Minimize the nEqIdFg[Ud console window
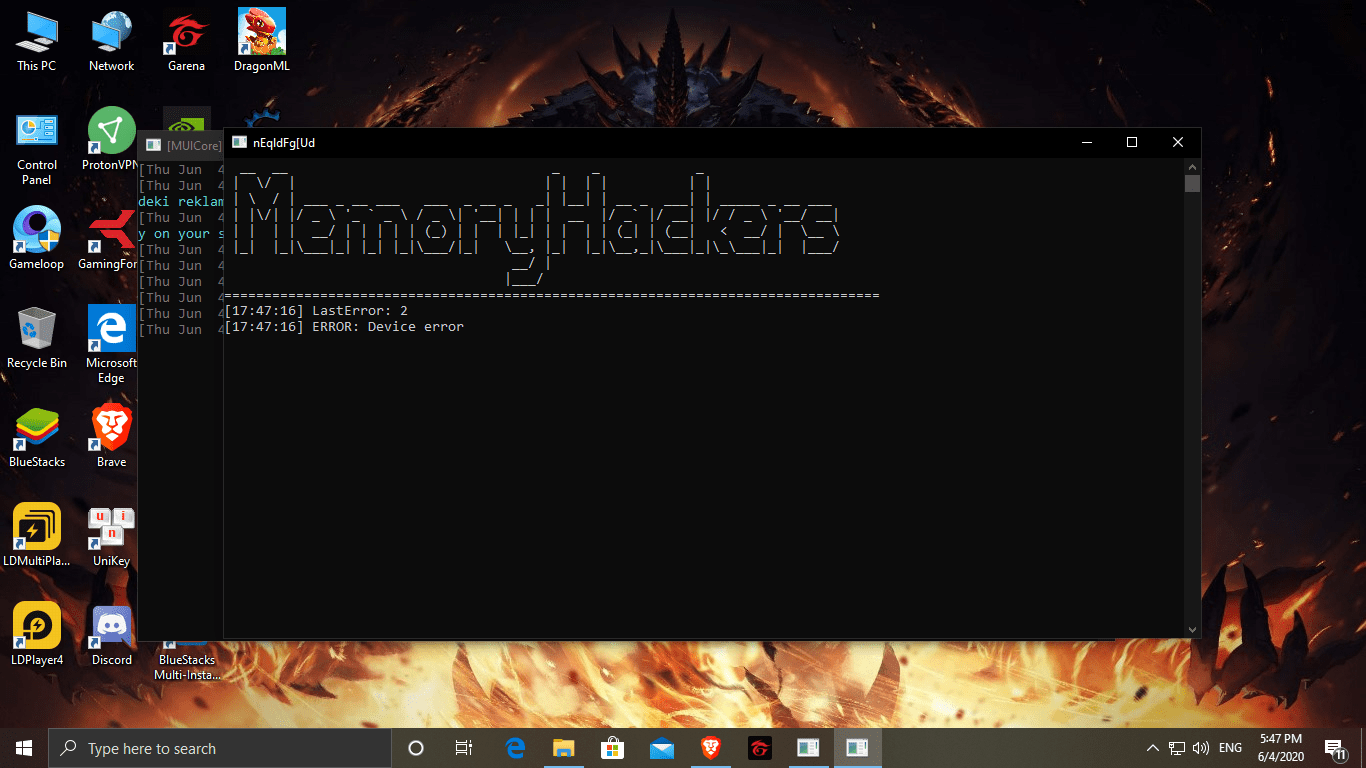The image size is (1366, 768). point(1086,142)
